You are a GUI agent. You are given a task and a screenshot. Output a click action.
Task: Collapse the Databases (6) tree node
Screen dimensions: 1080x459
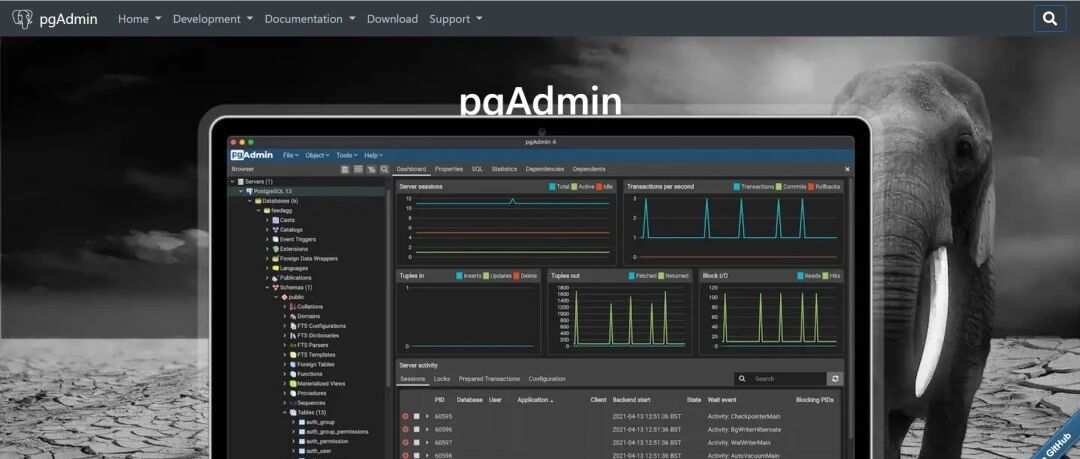pos(249,201)
